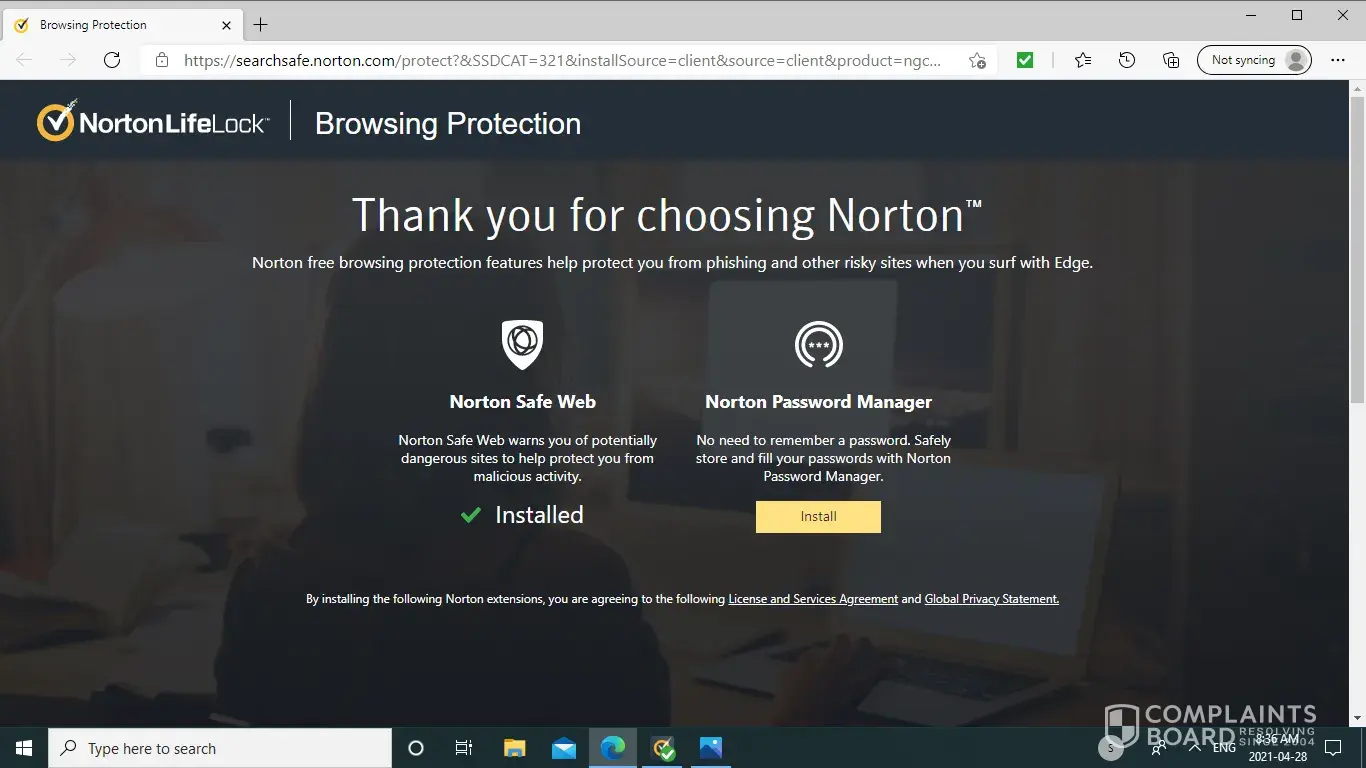Open a new browser tab
The height and width of the screenshot is (768, 1366).
(260, 25)
